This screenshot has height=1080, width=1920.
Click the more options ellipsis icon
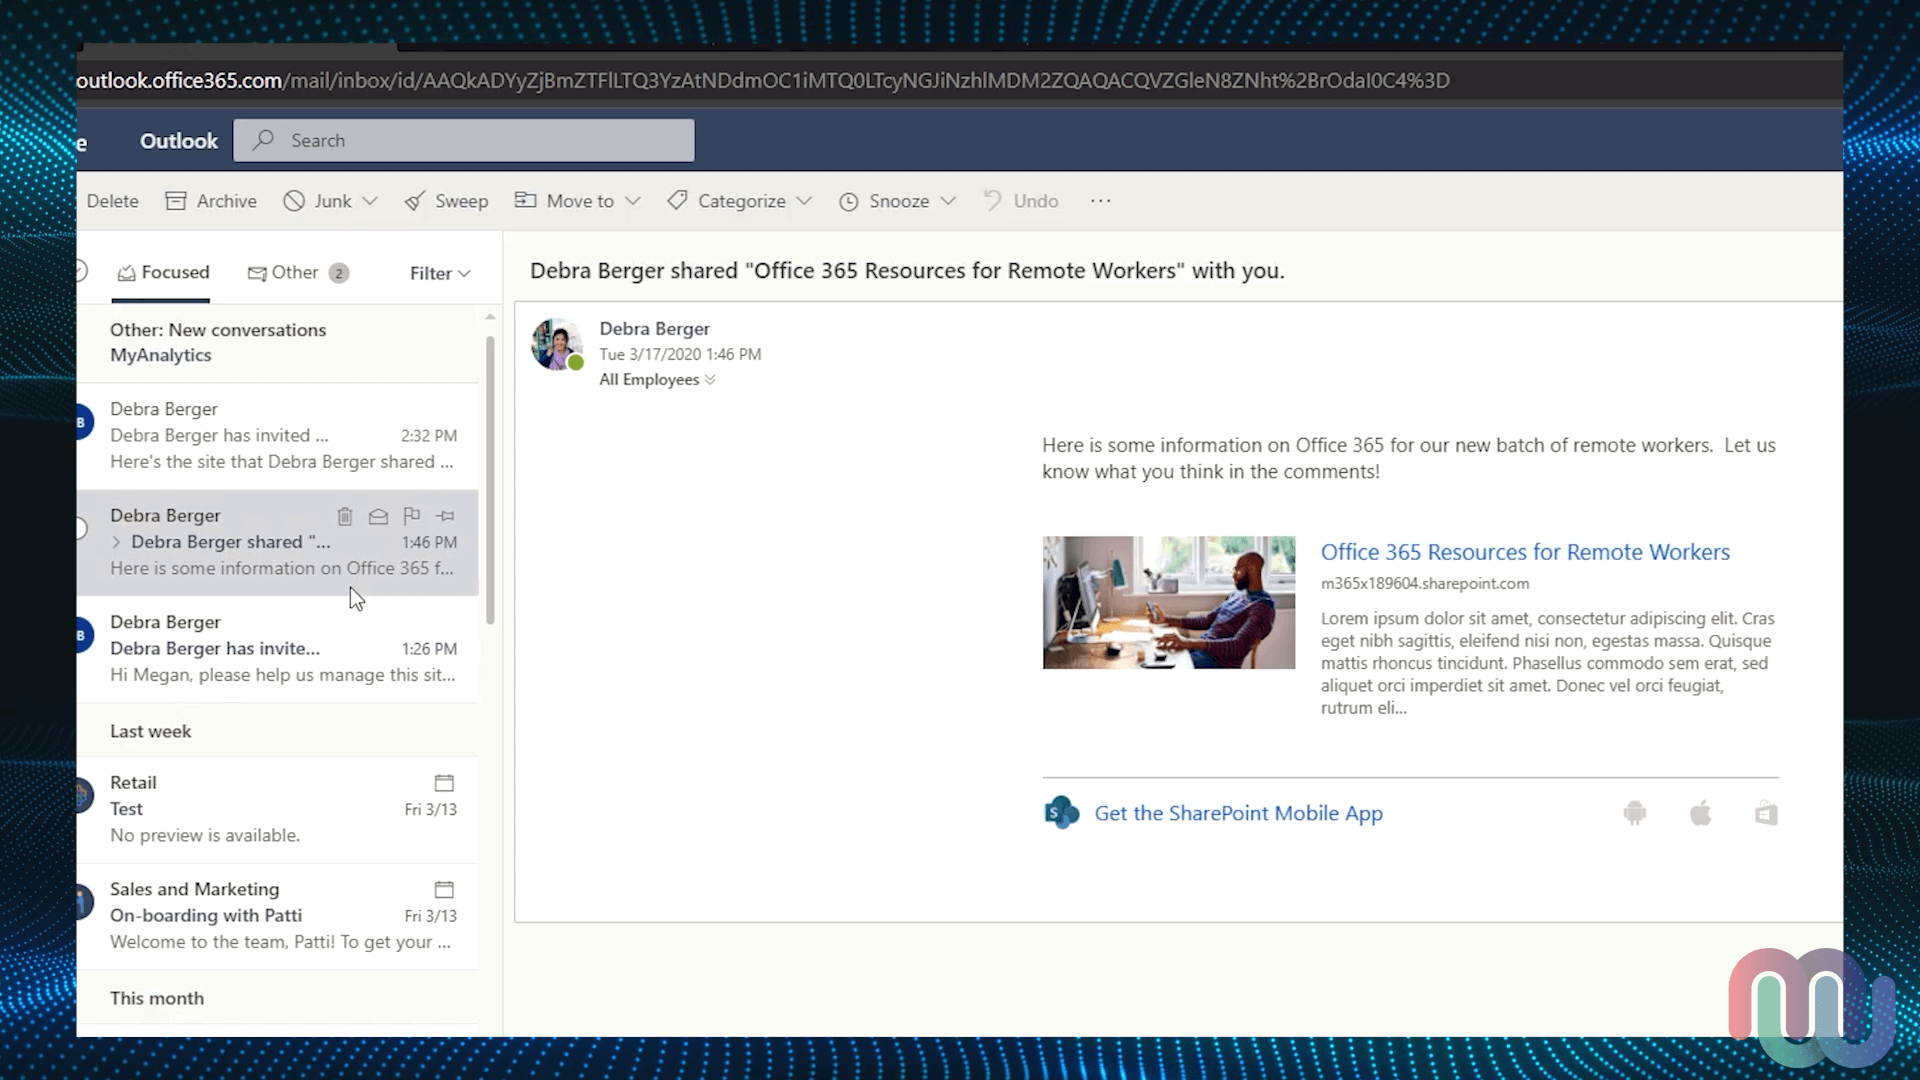tap(1100, 200)
